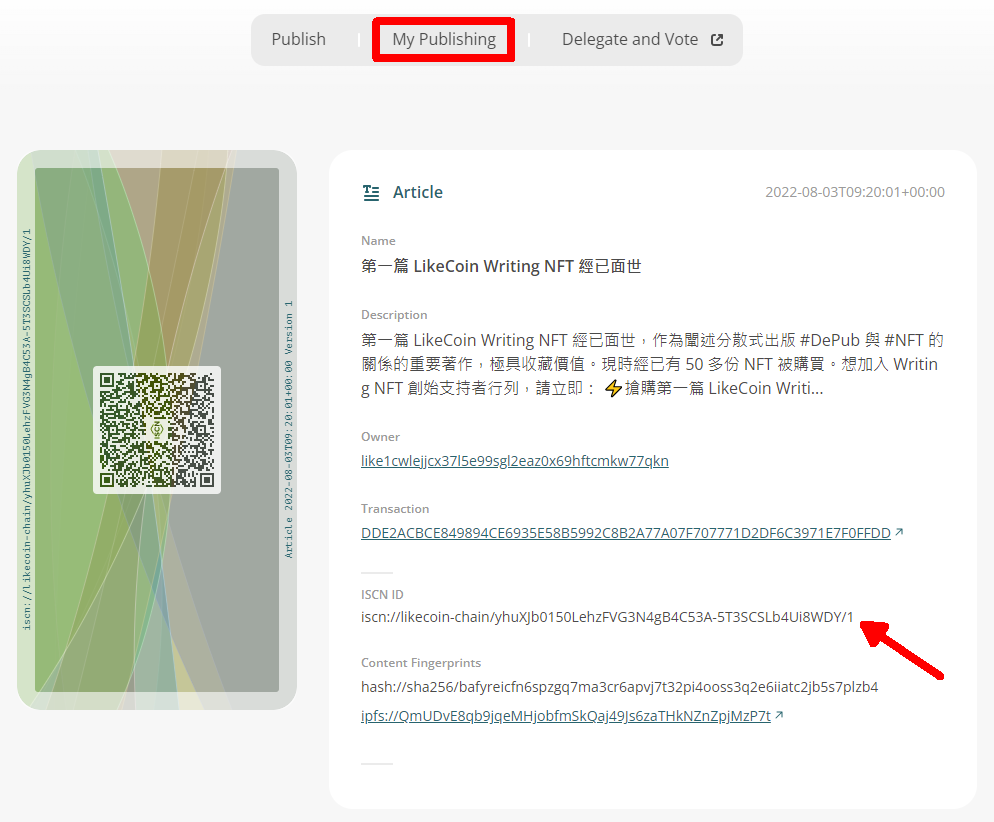Switch to My Publishing tab

(444, 39)
